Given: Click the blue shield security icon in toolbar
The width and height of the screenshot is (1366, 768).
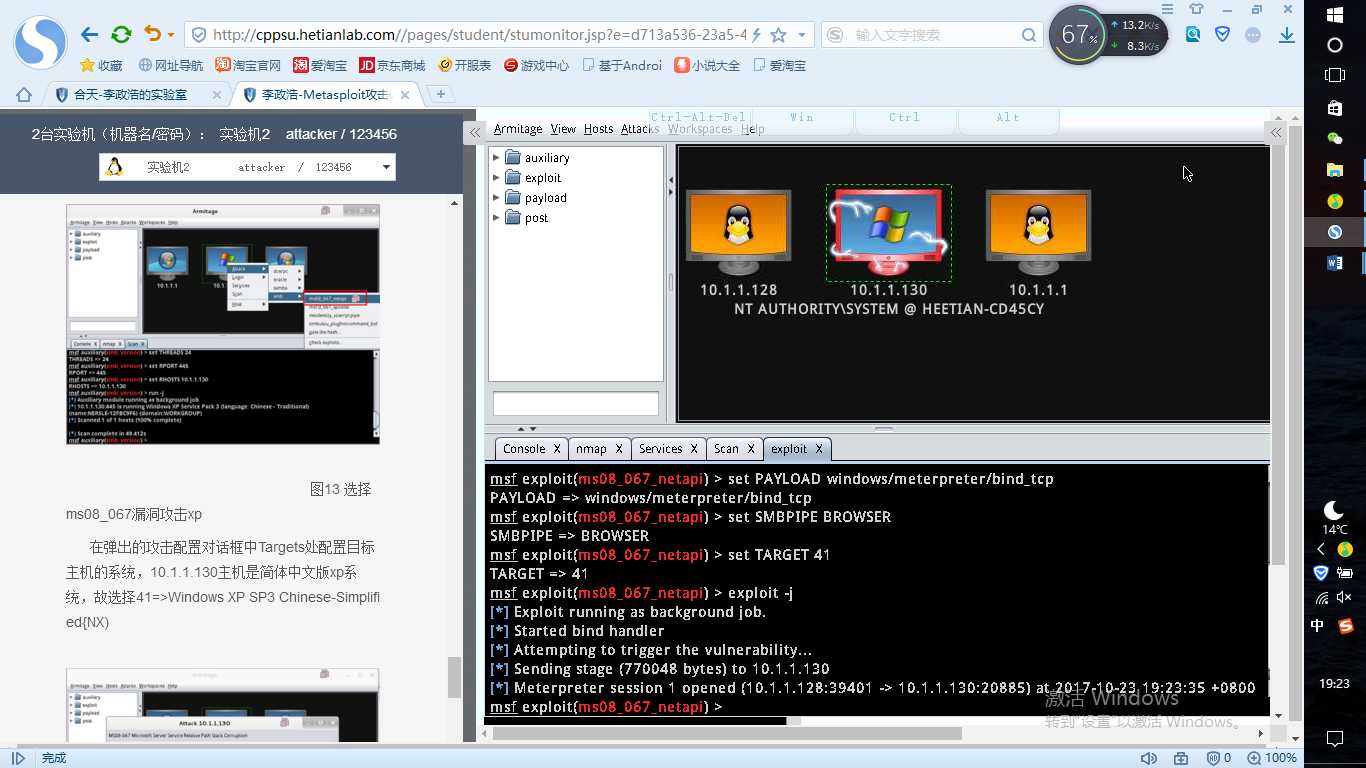Looking at the screenshot, I should 1222,34.
